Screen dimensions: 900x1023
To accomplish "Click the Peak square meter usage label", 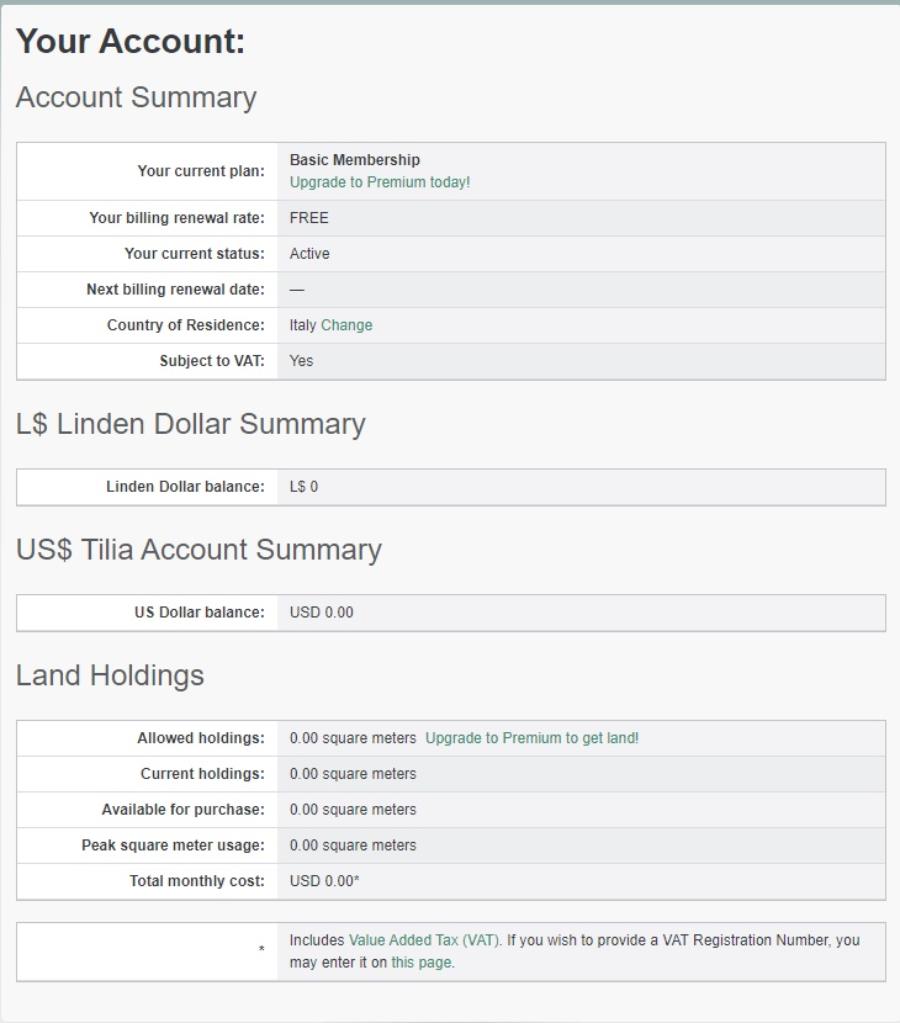I will (173, 845).
